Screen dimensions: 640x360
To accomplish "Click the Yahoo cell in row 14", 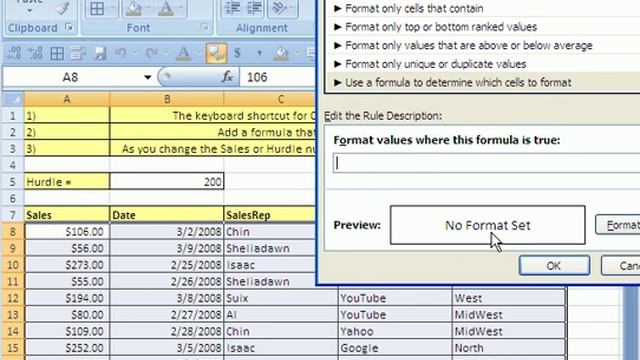I will [395, 331].
